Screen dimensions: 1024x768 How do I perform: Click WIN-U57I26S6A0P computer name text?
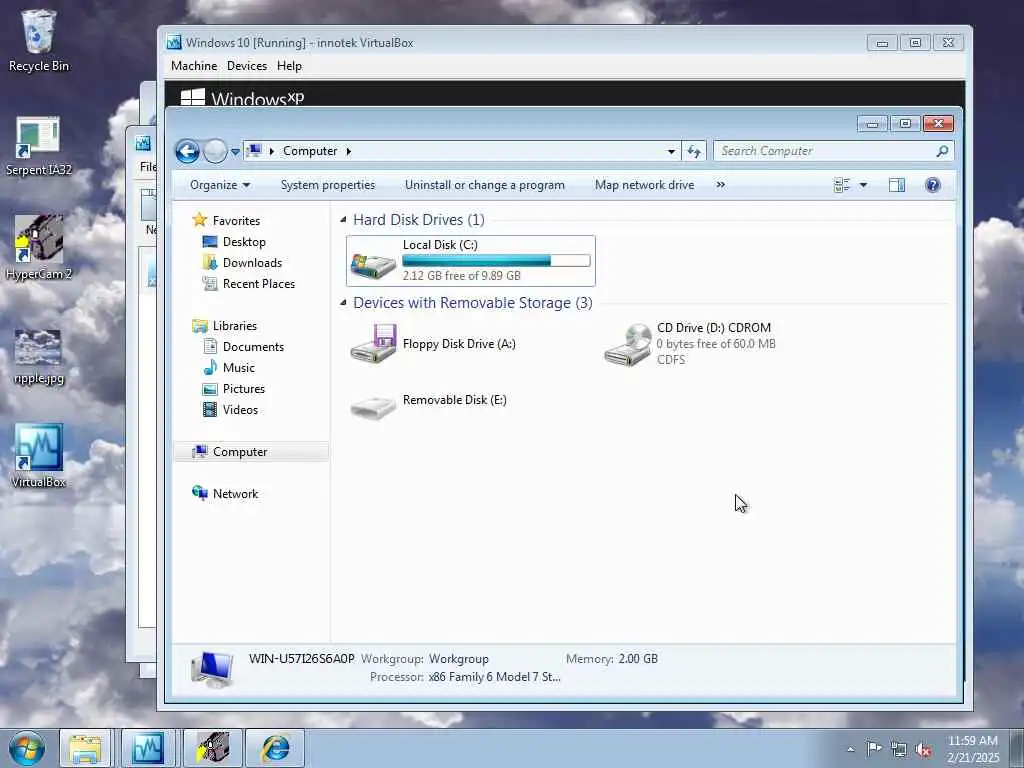click(301, 658)
